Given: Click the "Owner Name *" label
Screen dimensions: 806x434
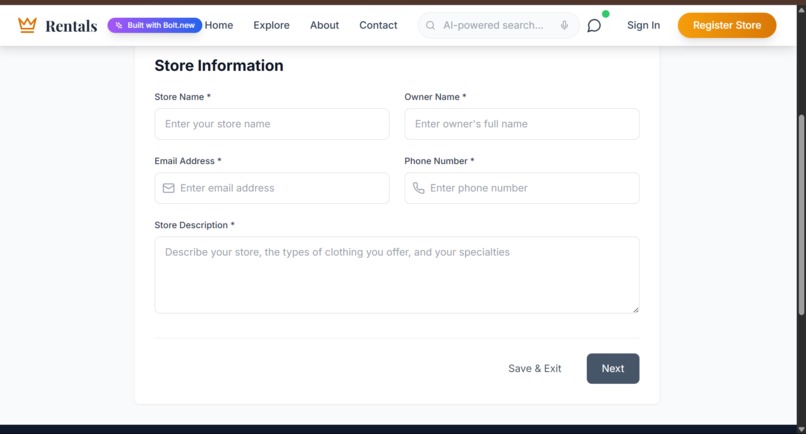Looking at the screenshot, I should point(435,97).
